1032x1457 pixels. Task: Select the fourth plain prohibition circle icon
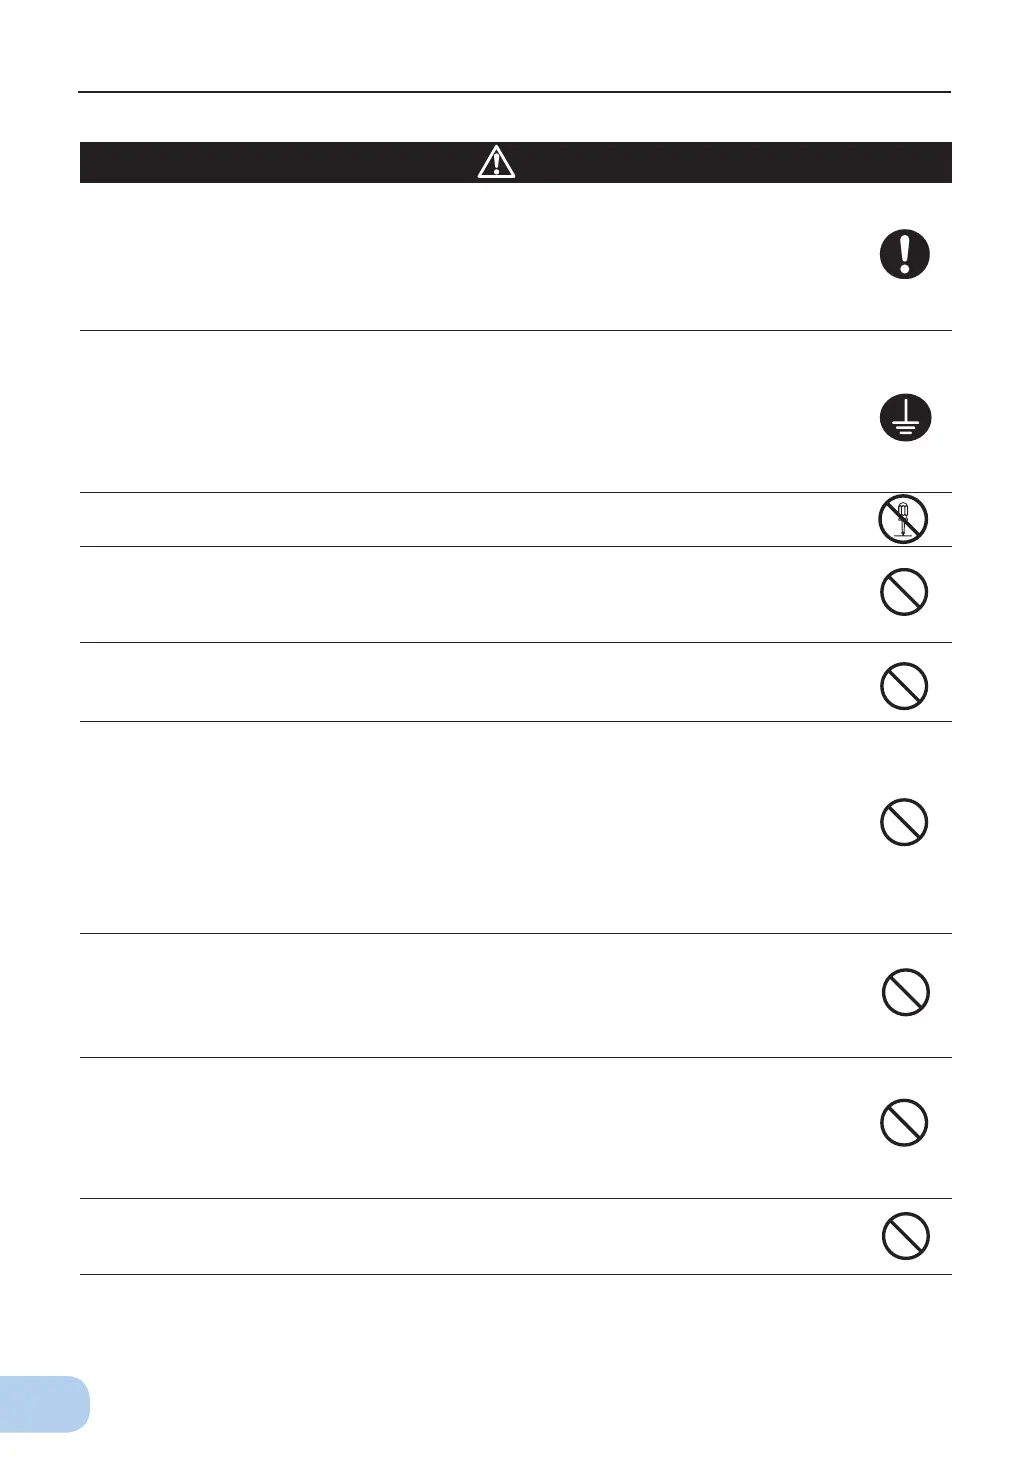906,992
